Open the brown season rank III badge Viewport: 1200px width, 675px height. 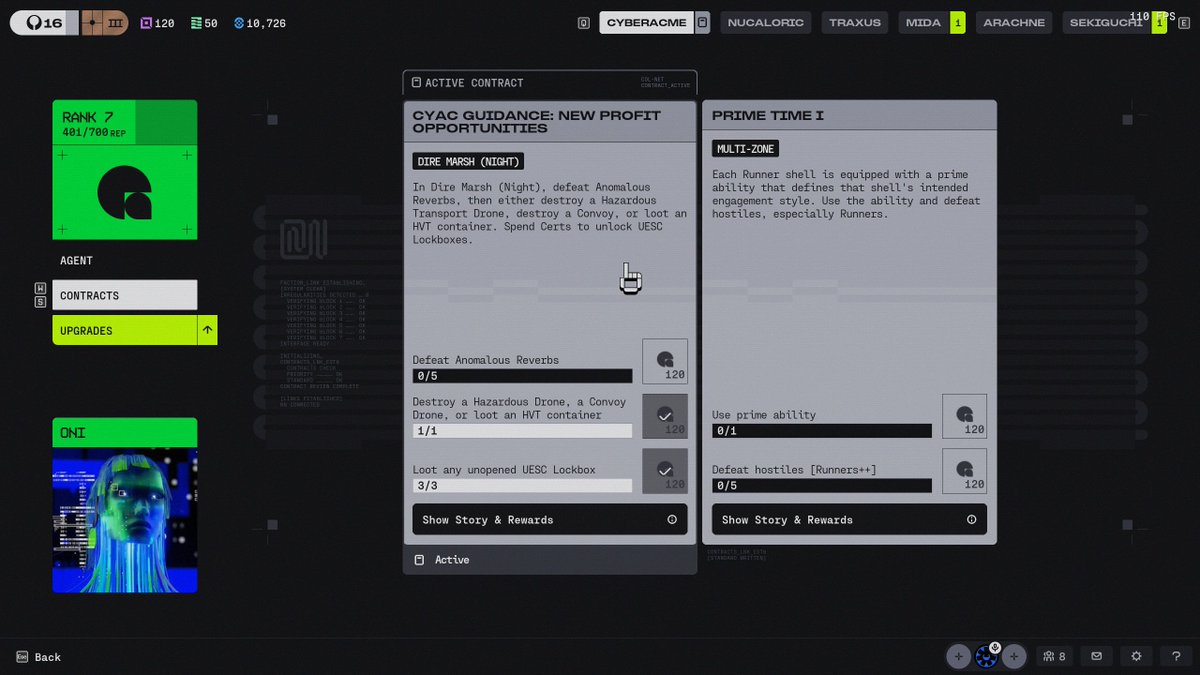point(104,22)
